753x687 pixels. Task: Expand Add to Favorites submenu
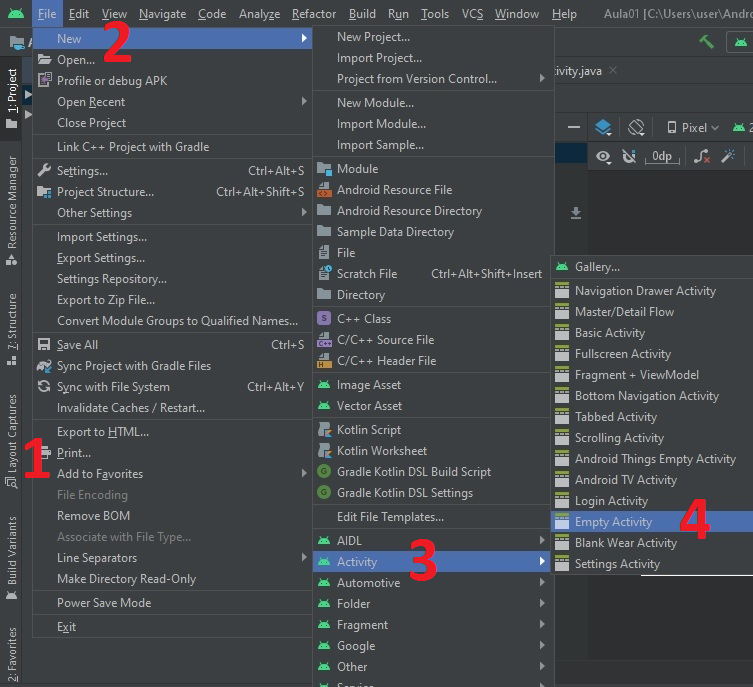(172, 474)
